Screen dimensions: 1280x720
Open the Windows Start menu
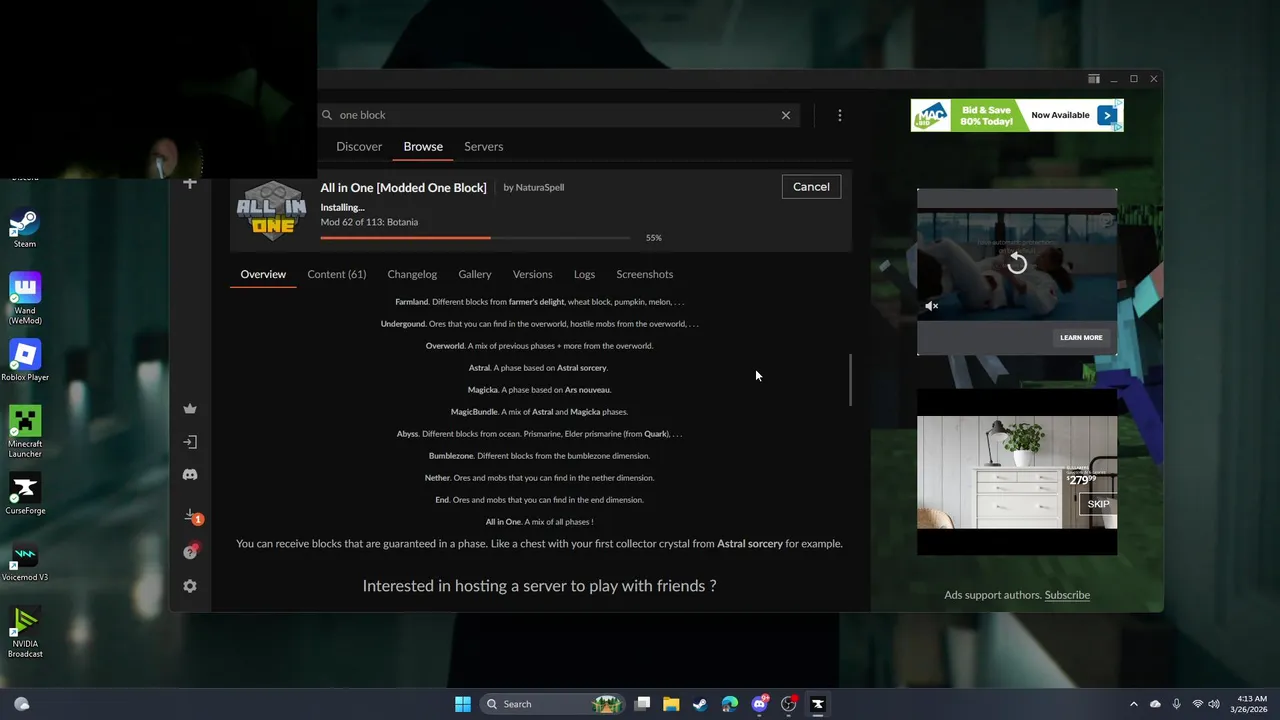[x=463, y=704]
